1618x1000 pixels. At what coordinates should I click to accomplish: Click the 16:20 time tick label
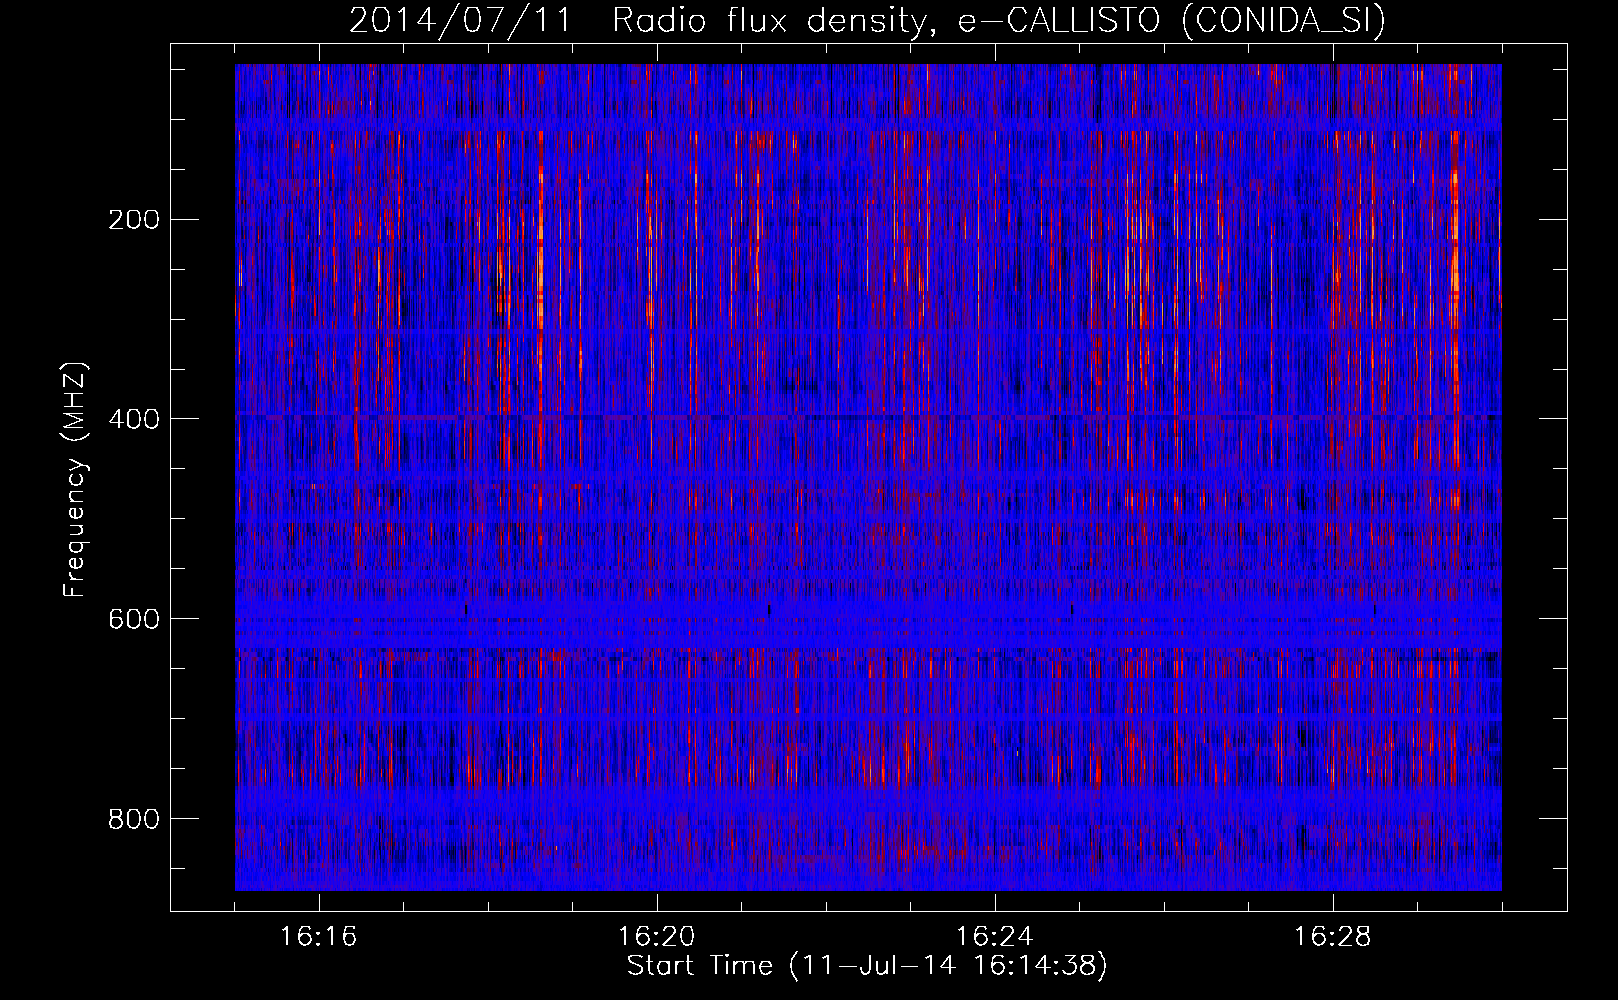657,937
